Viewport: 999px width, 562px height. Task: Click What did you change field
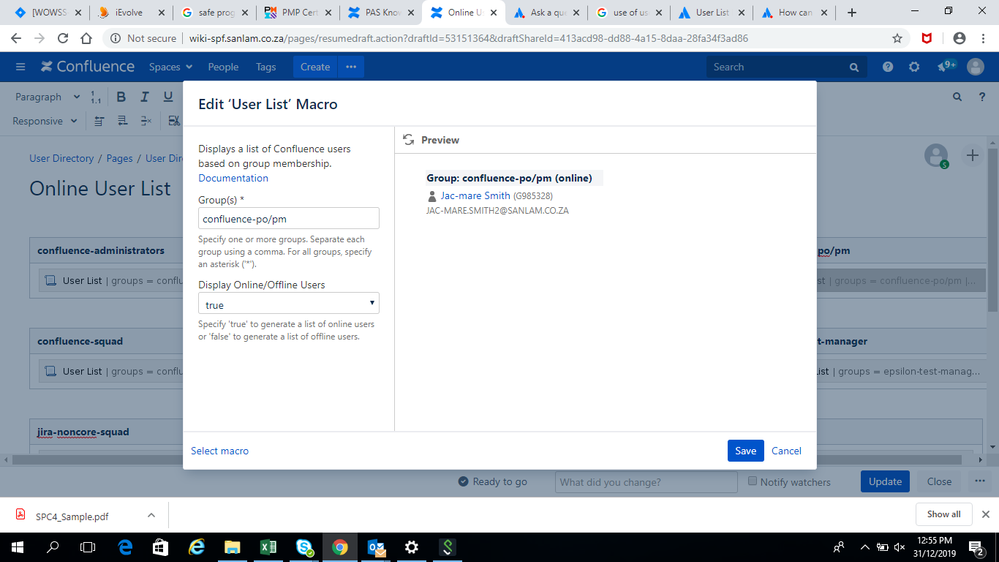tap(646, 482)
